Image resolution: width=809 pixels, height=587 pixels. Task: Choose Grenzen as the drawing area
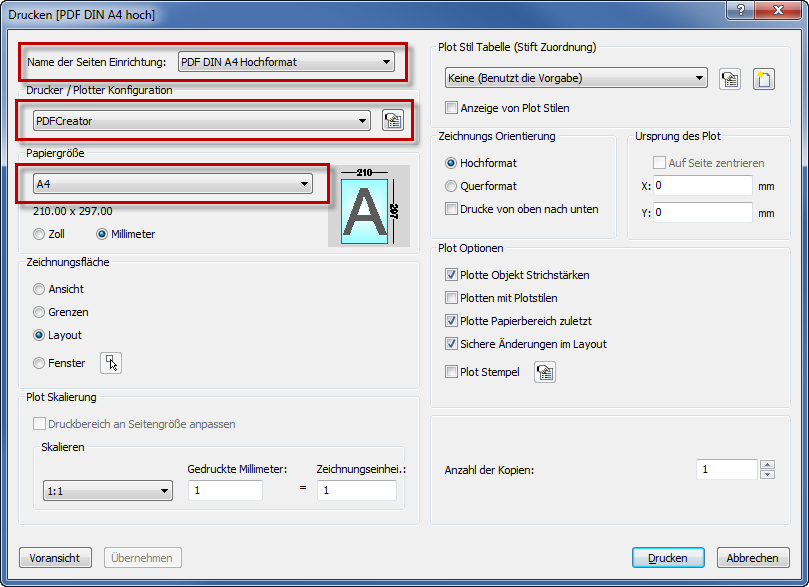pos(39,312)
